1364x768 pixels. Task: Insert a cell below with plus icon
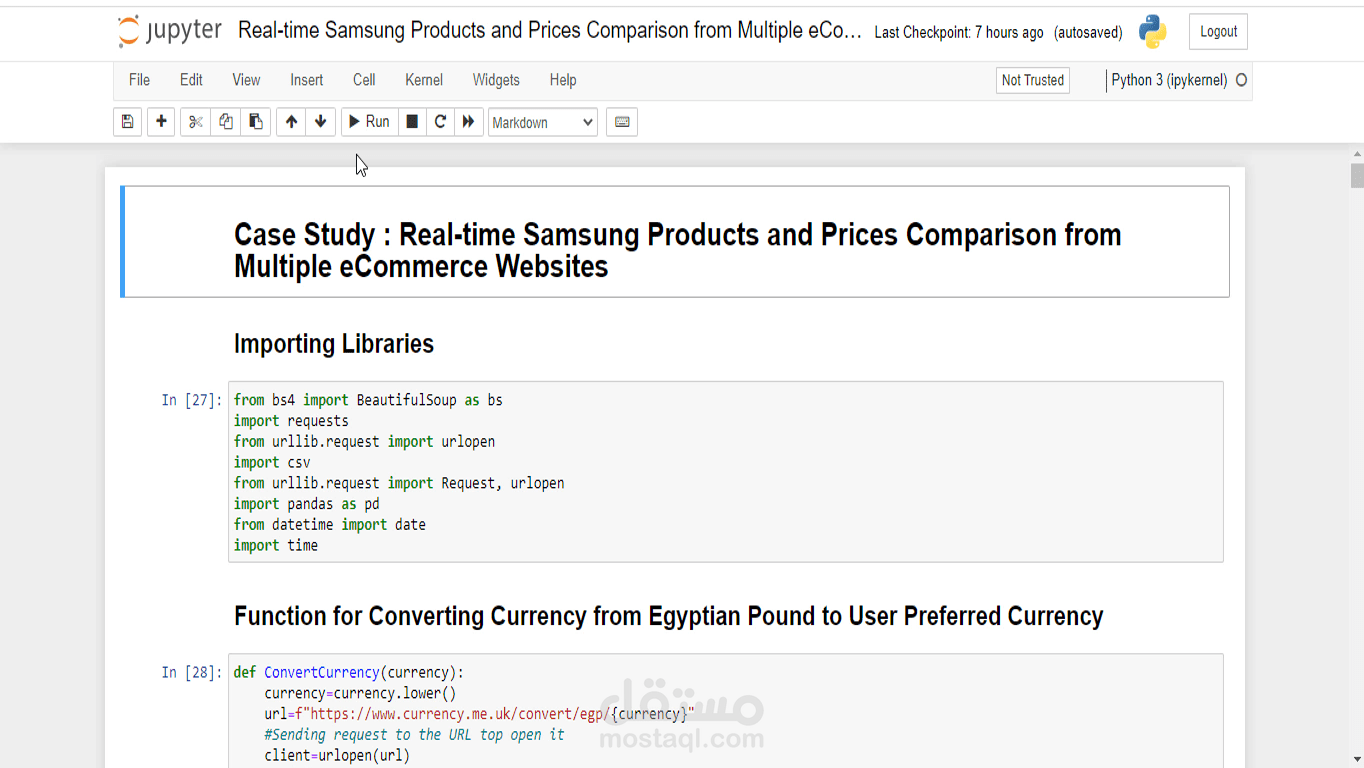[161, 122]
